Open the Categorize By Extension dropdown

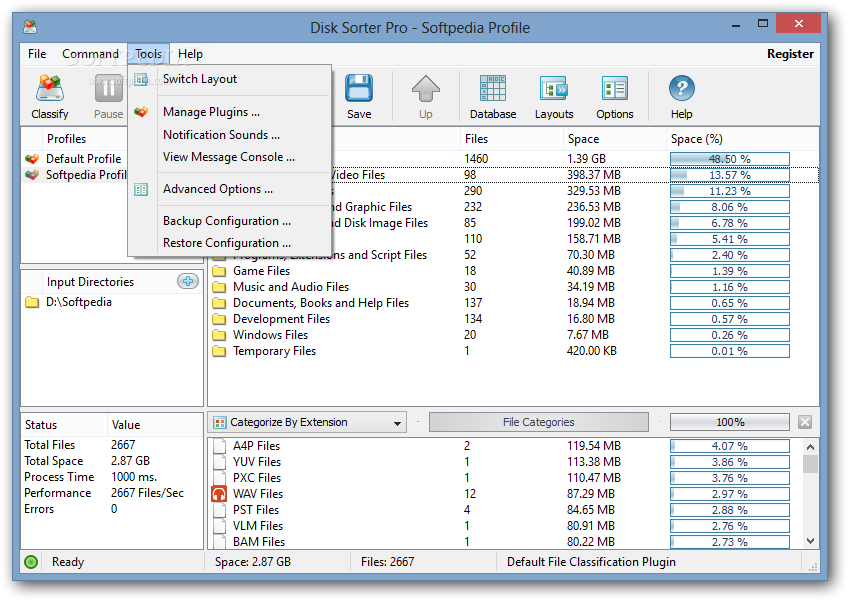[x=309, y=422]
